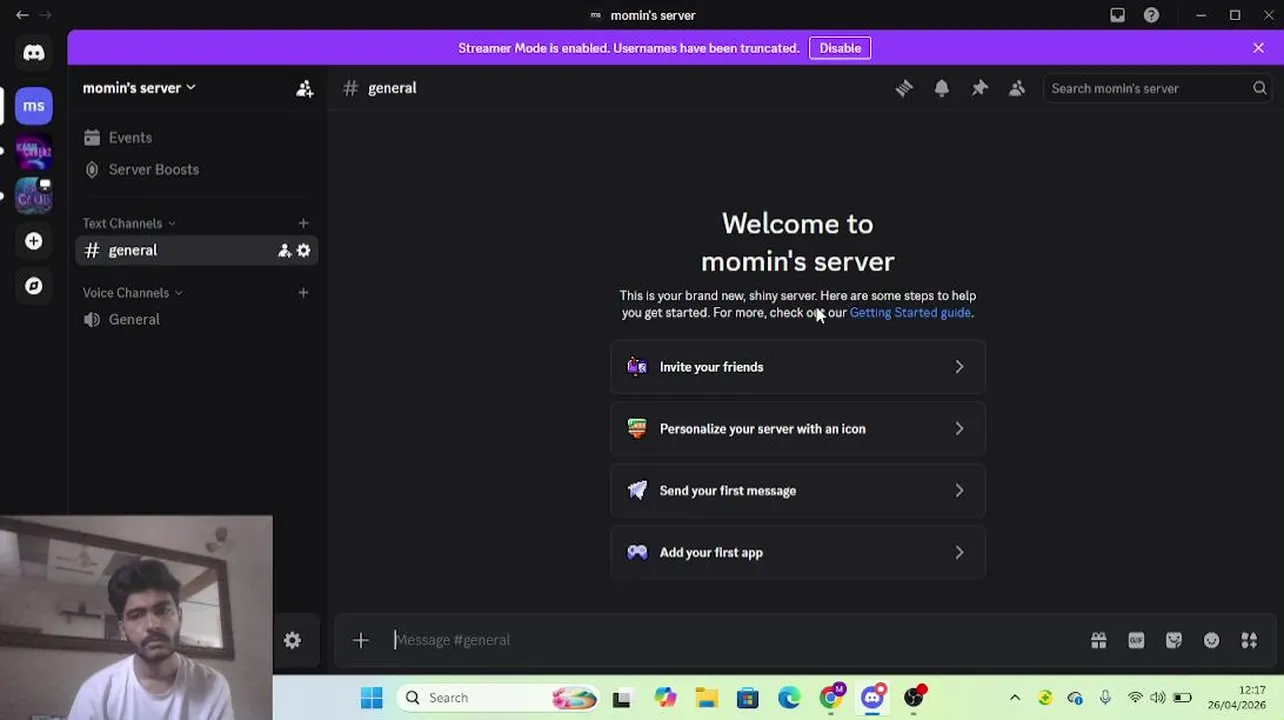This screenshot has height=720, width=1284.
Task: Open invite people icon beside server name
Action: [x=305, y=89]
